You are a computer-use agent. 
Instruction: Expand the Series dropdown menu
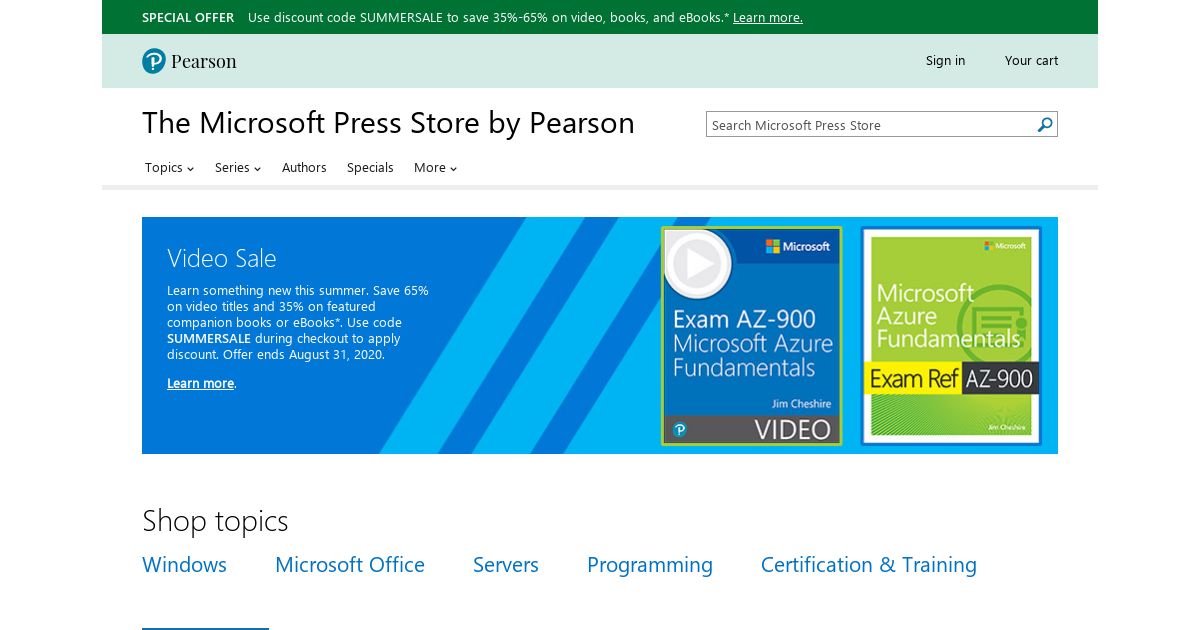pos(238,168)
